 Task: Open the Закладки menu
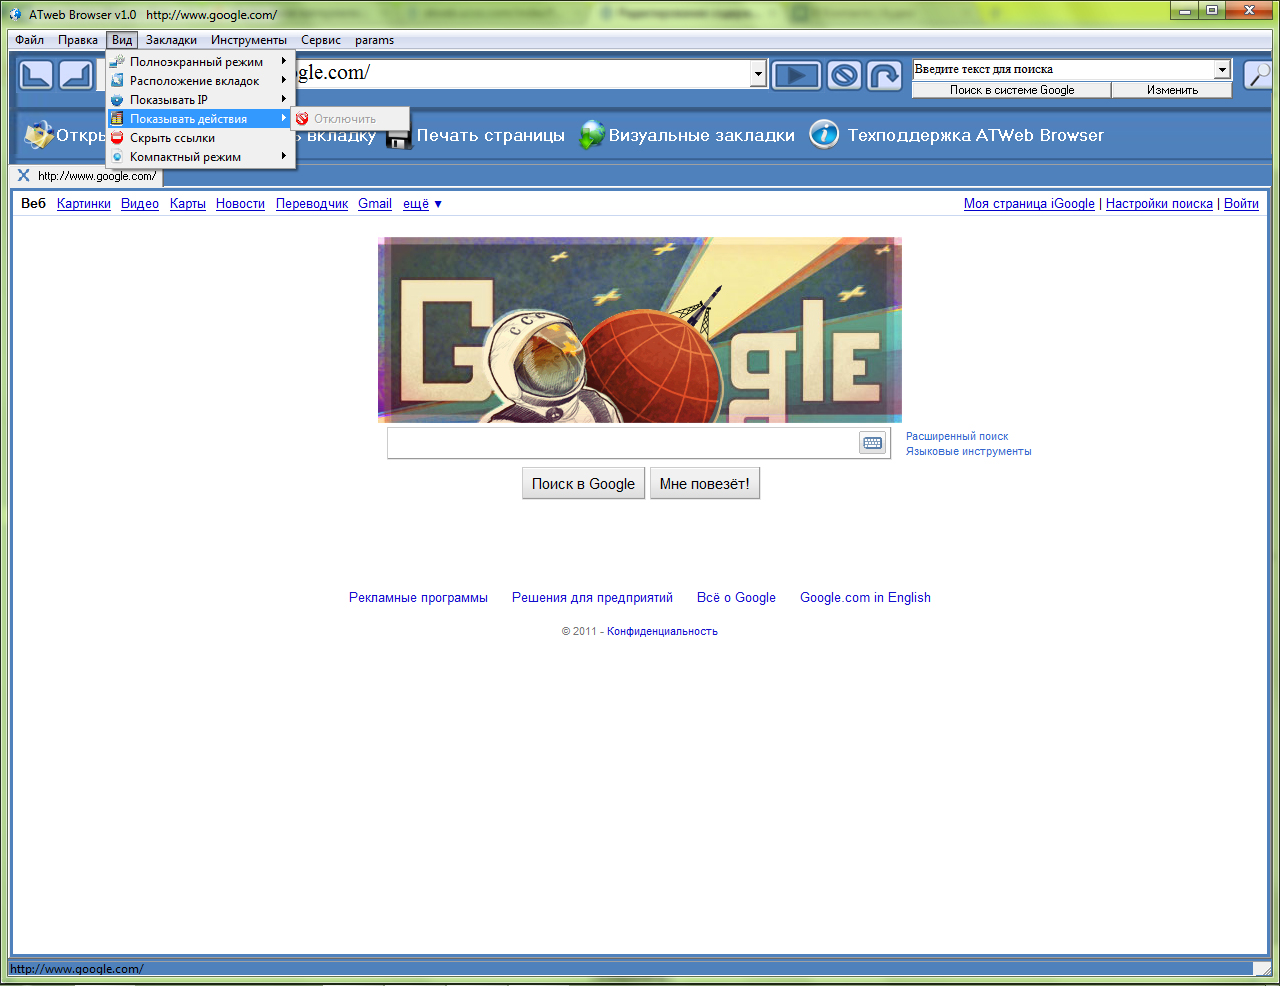tap(171, 40)
